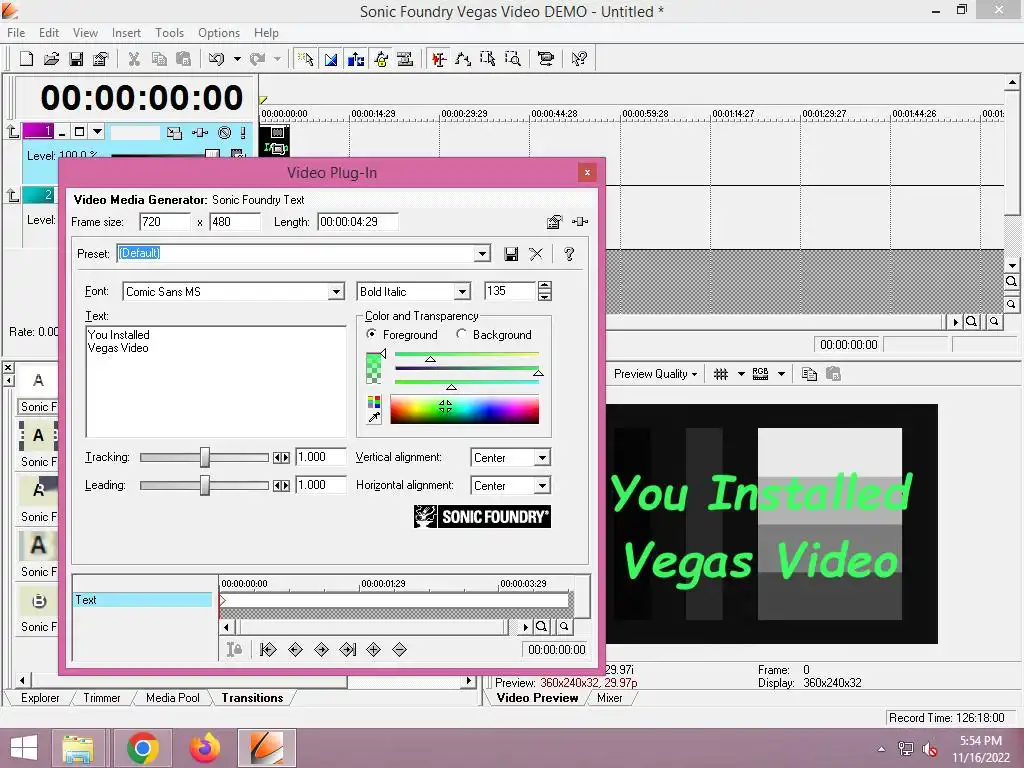The image size is (1024, 768).
Task: Open project Properties from main toolbar
Action: click(x=101, y=59)
